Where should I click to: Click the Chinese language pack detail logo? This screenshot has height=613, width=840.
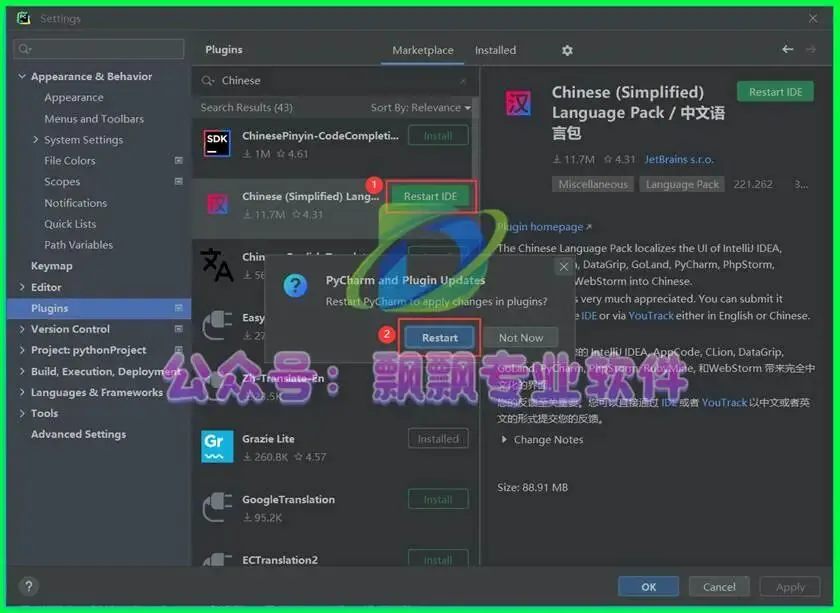(518, 103)
